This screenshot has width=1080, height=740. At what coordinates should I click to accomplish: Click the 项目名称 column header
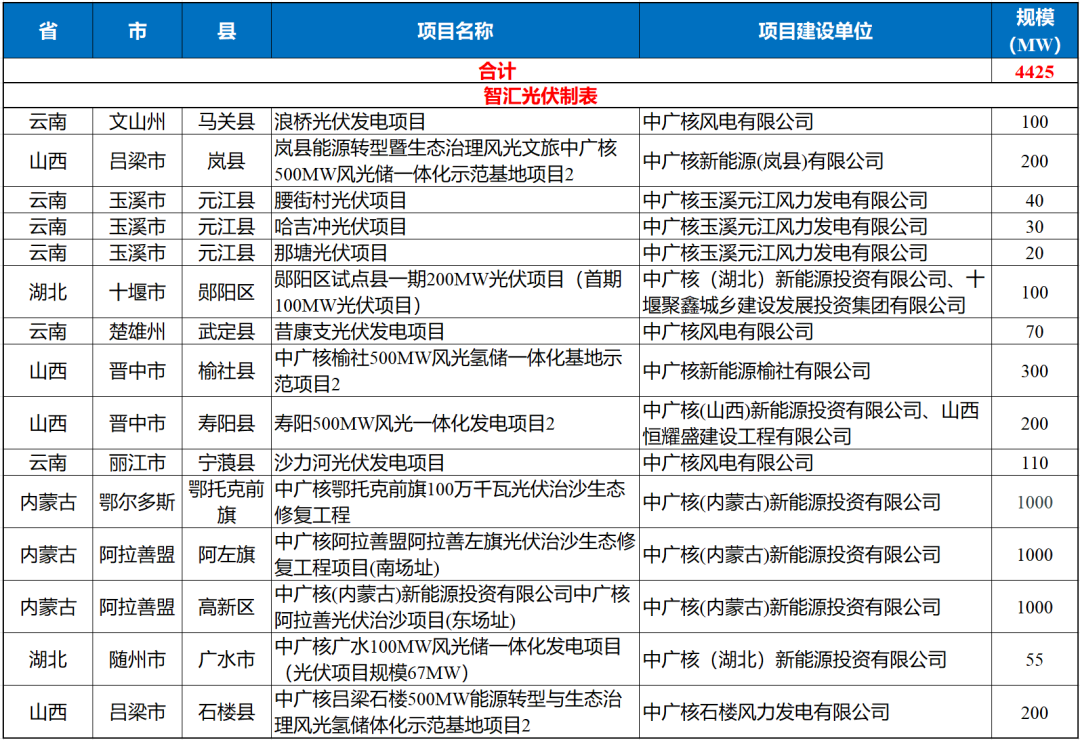coord(455,31)
